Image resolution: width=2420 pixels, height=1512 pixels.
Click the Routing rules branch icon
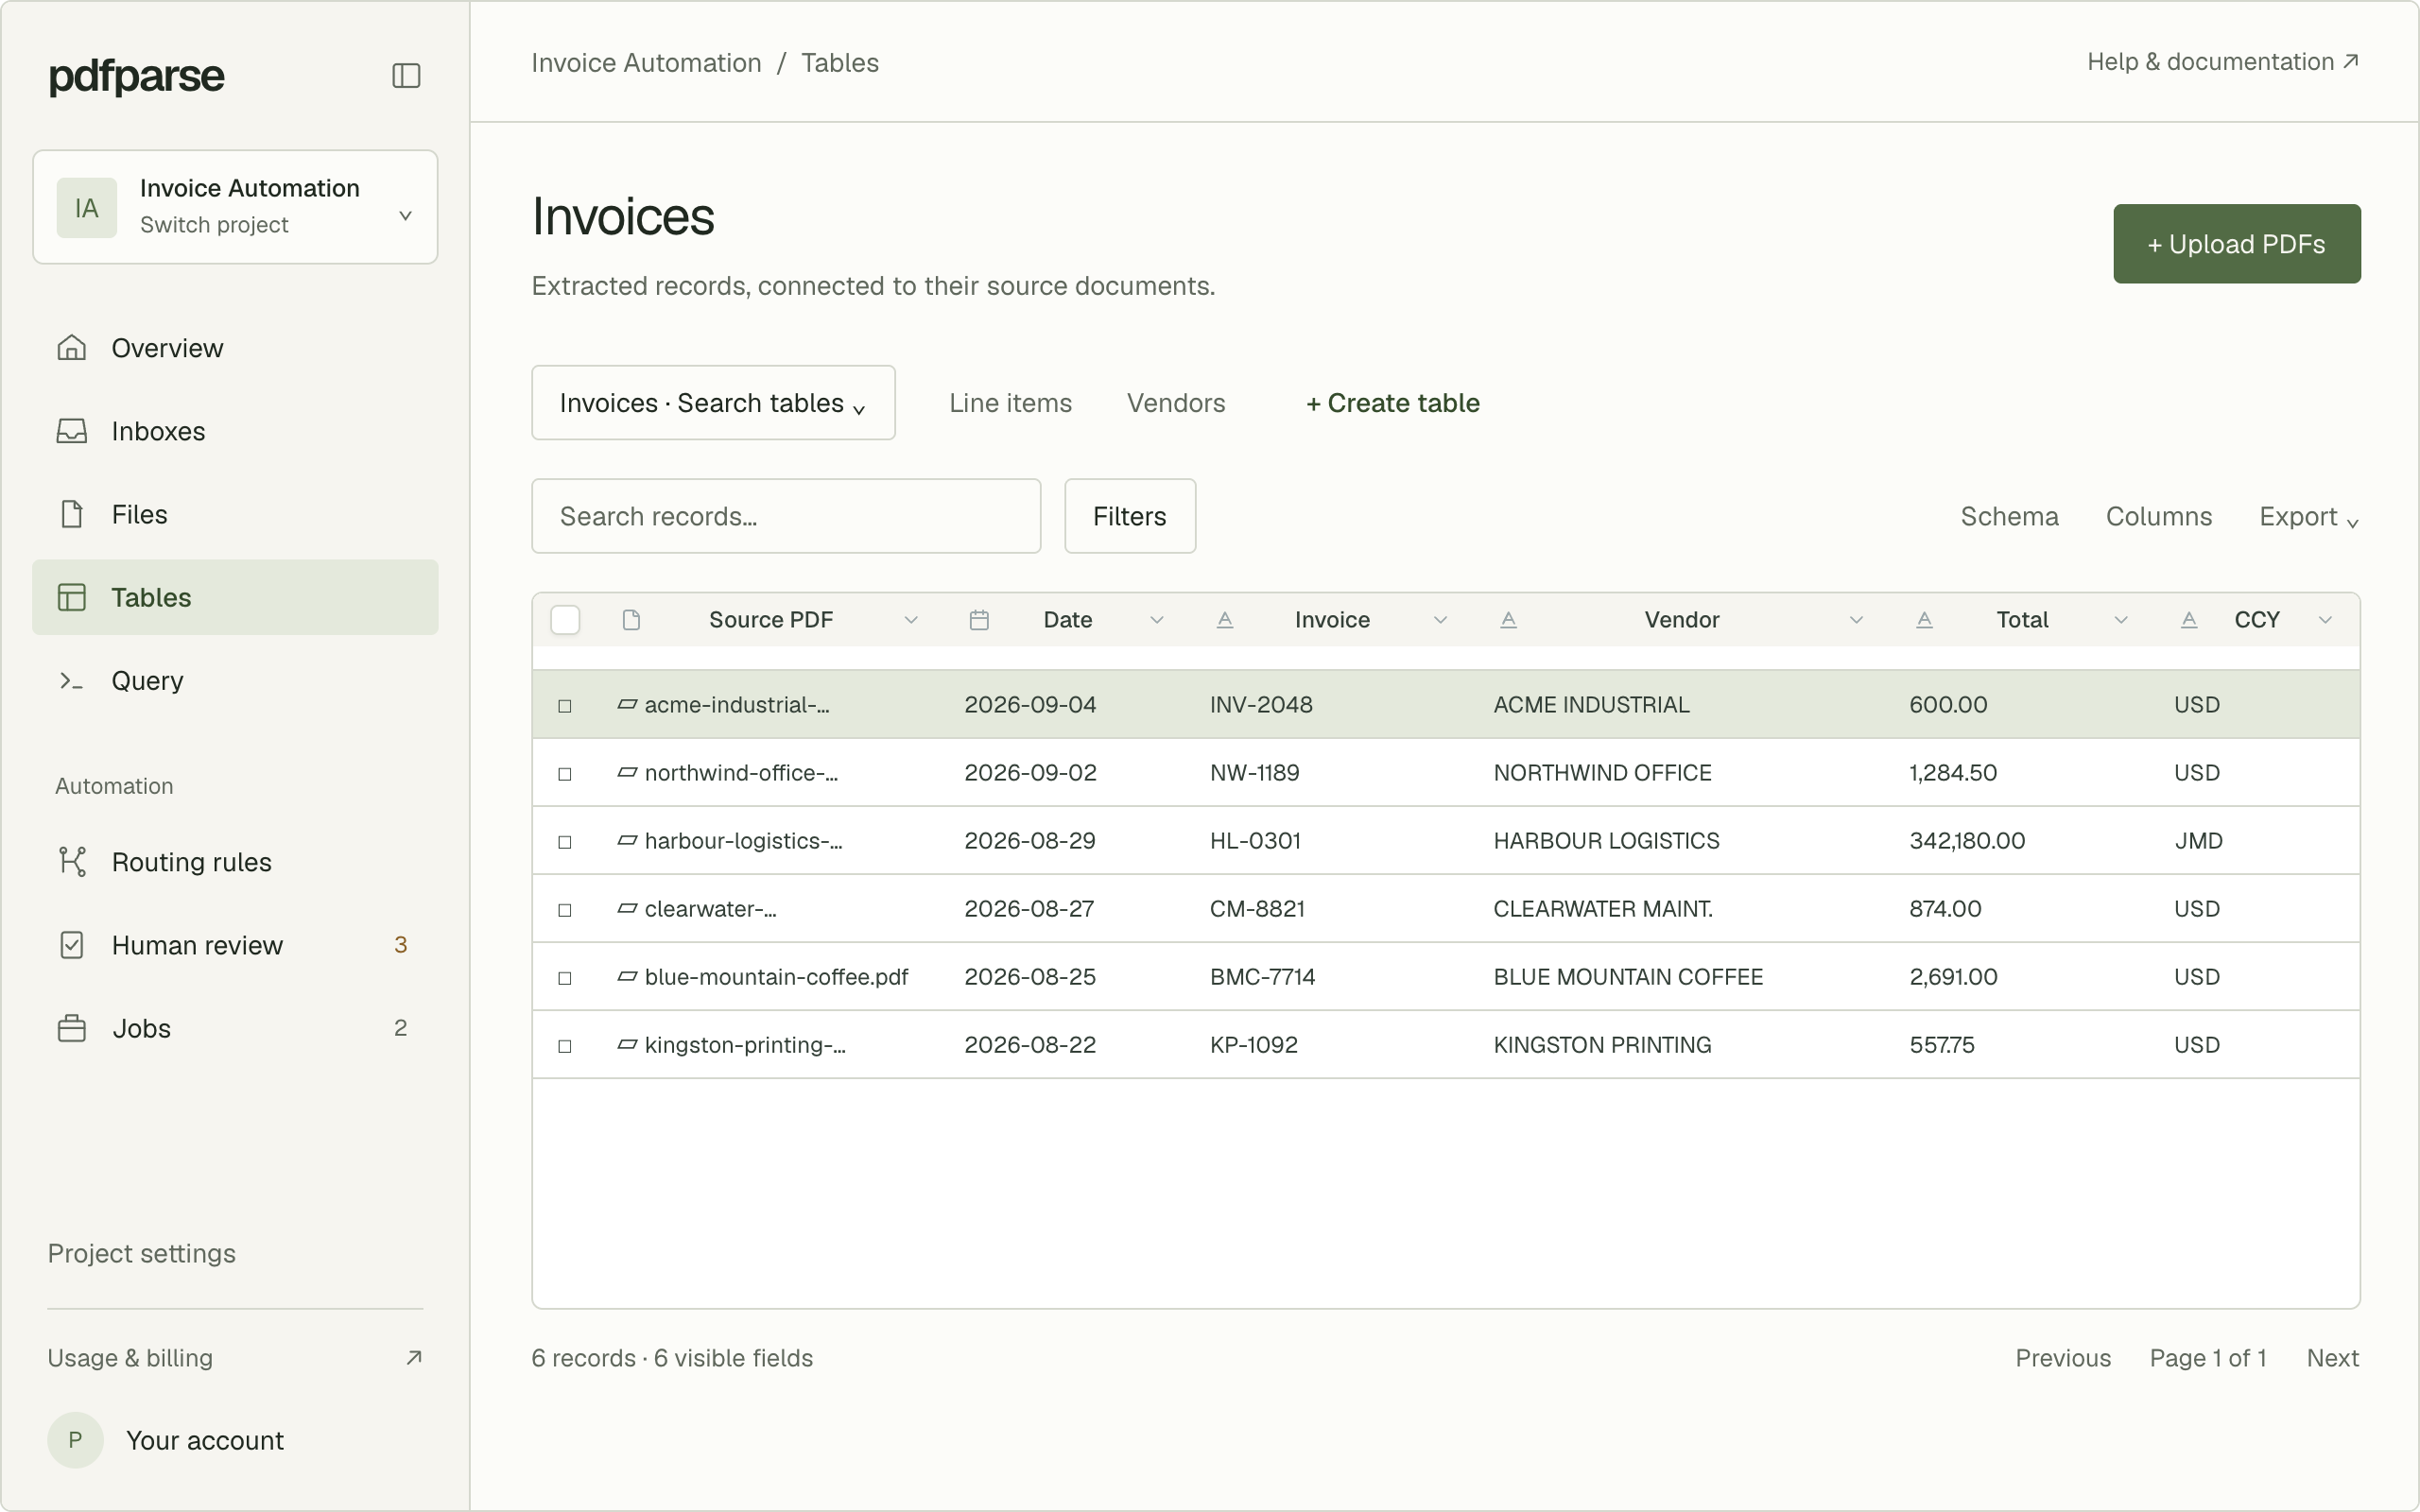(x=72, y=862)
